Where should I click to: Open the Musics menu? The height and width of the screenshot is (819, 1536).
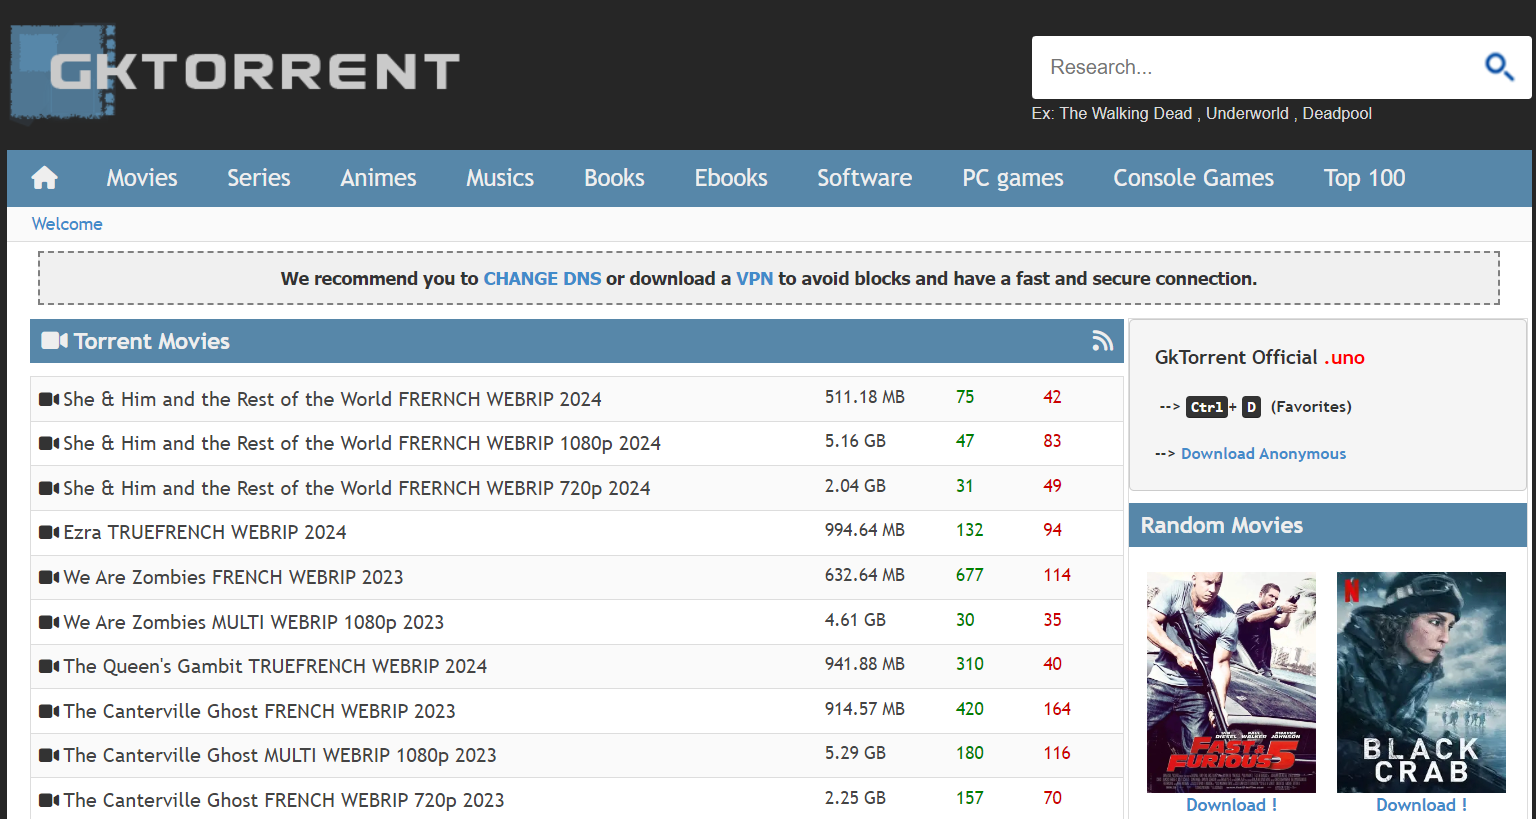[x=500, y=178]
